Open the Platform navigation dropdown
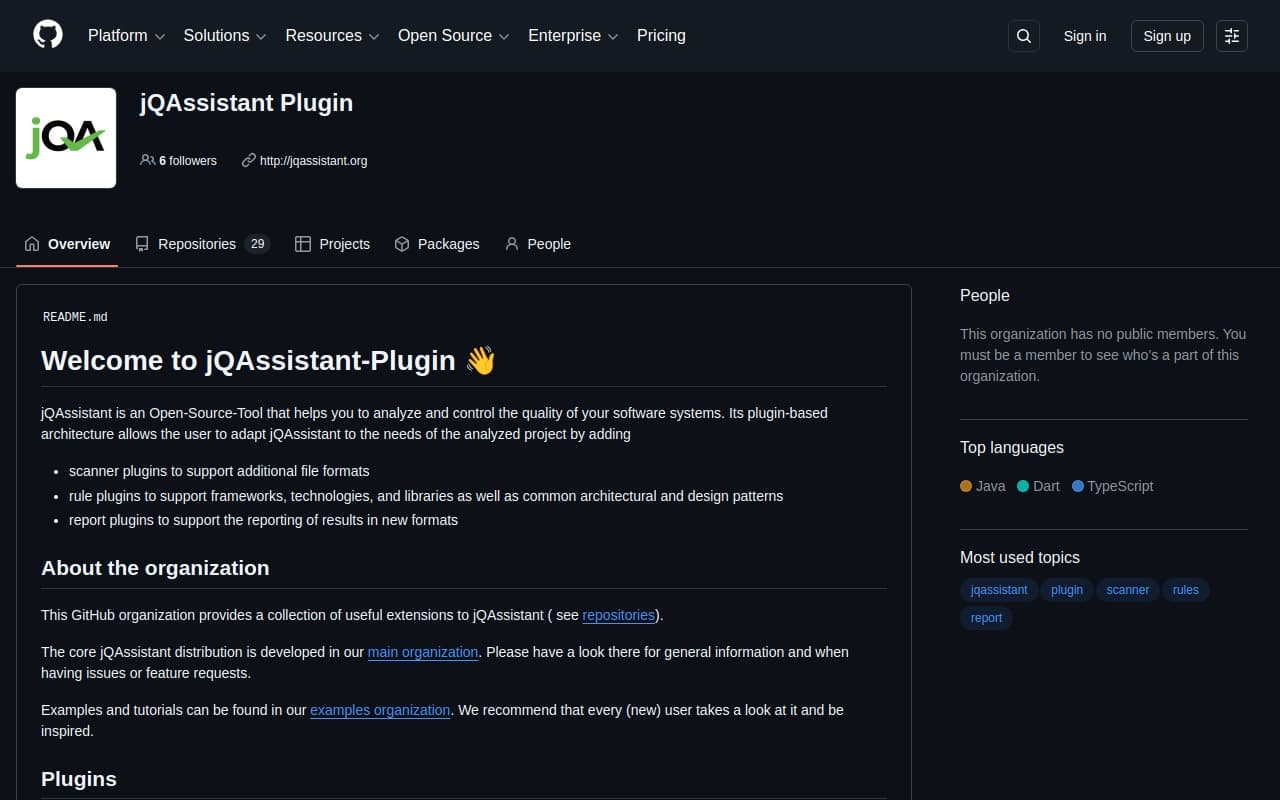The height and width of the screenshot is (800, 1280). click(x=118, y=35)
